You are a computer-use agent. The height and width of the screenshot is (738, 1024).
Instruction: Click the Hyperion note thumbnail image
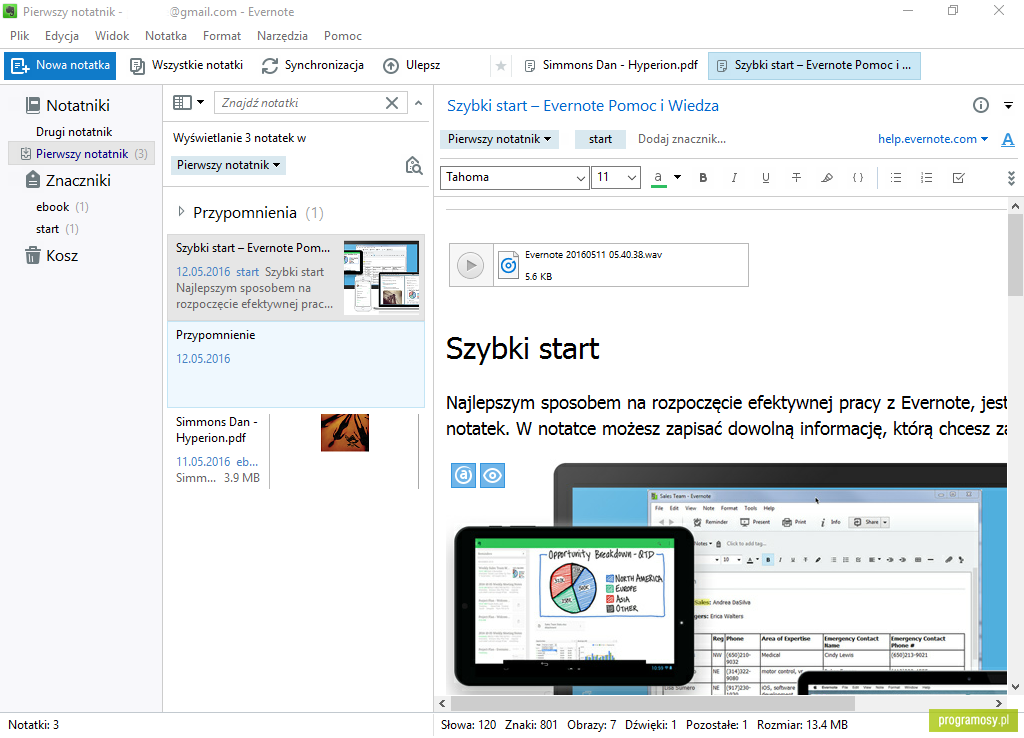345,432
